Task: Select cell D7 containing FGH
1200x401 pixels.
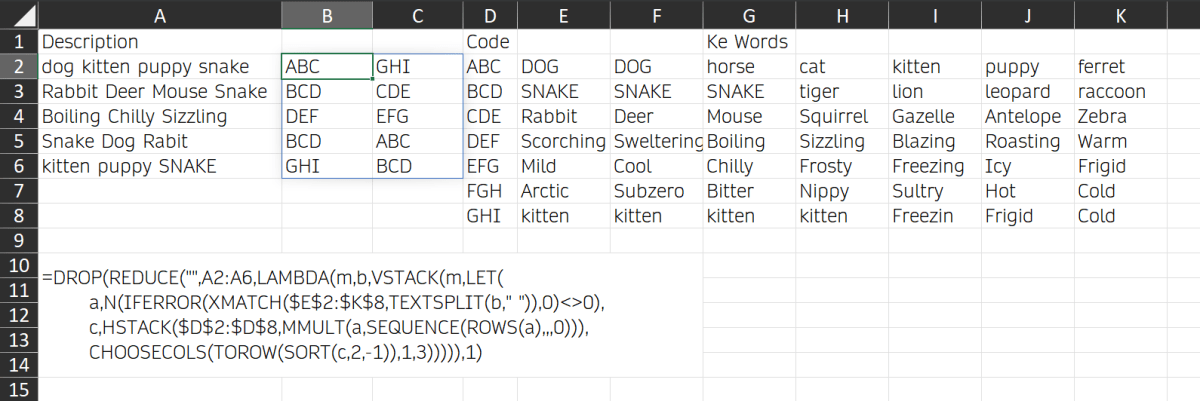Action: click(491, 191)
